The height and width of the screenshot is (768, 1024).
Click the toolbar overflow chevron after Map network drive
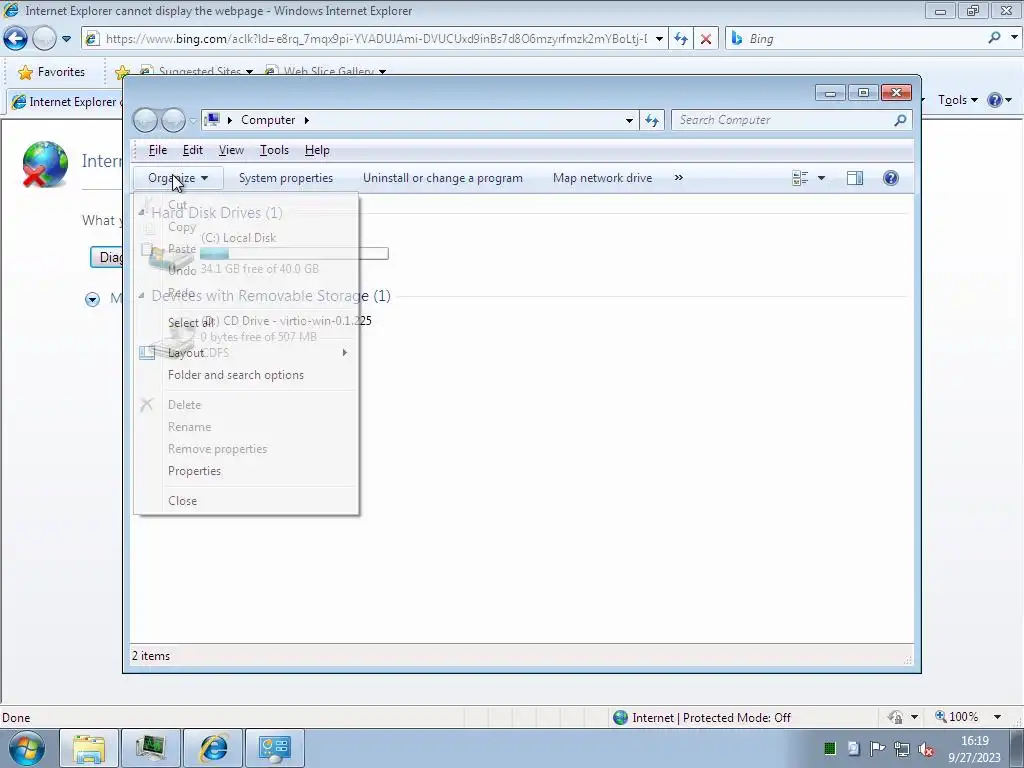click(x=679, y=178)
